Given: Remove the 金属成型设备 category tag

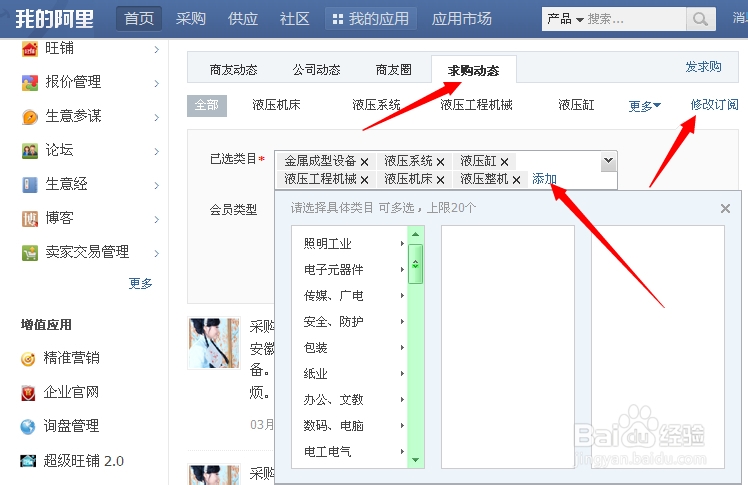Looking at the screenshot, I should pos(364,162).
